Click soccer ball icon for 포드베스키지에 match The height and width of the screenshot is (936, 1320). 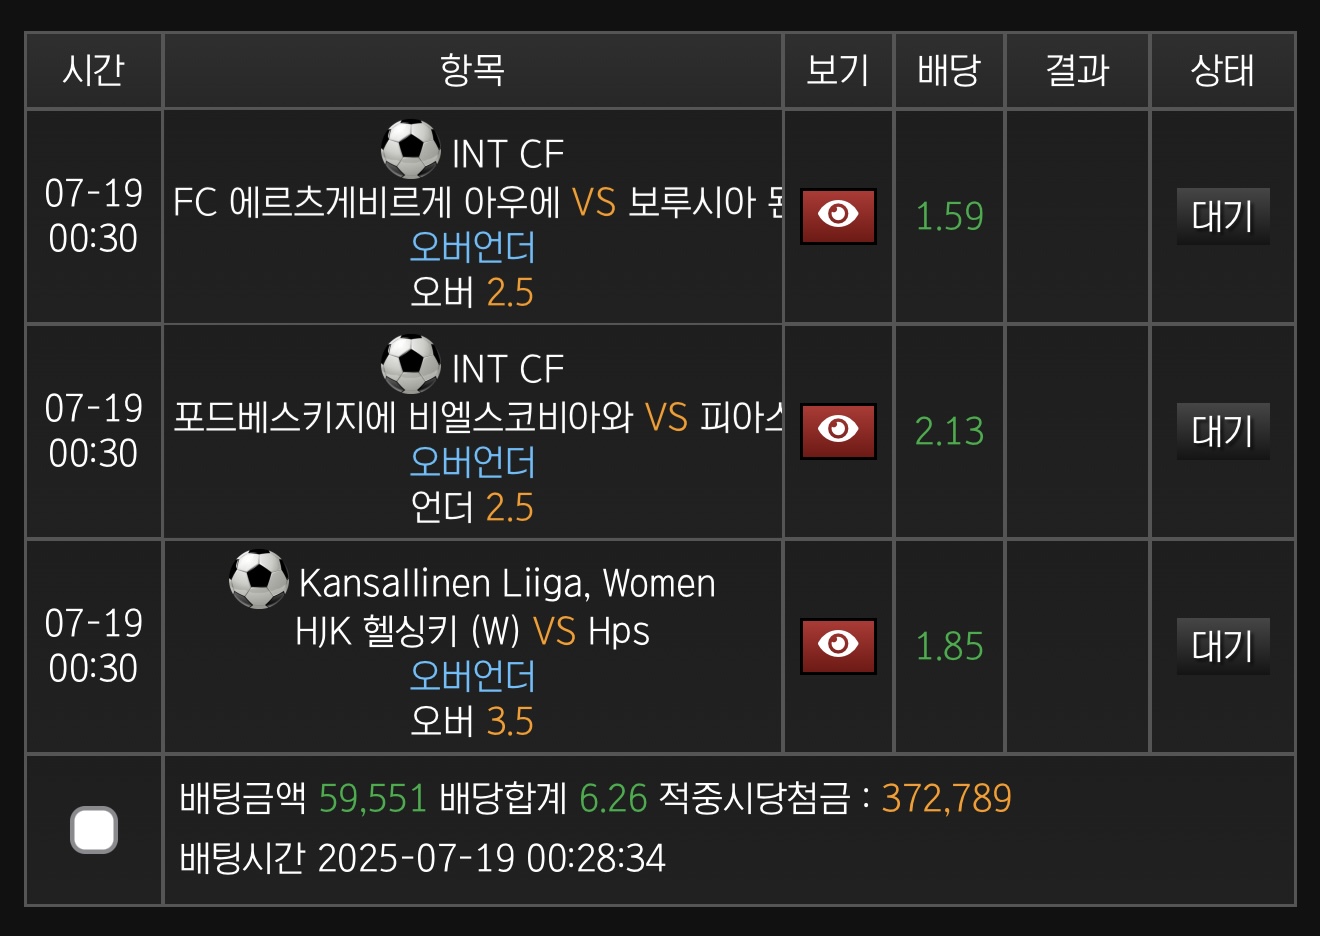[410, 365]
